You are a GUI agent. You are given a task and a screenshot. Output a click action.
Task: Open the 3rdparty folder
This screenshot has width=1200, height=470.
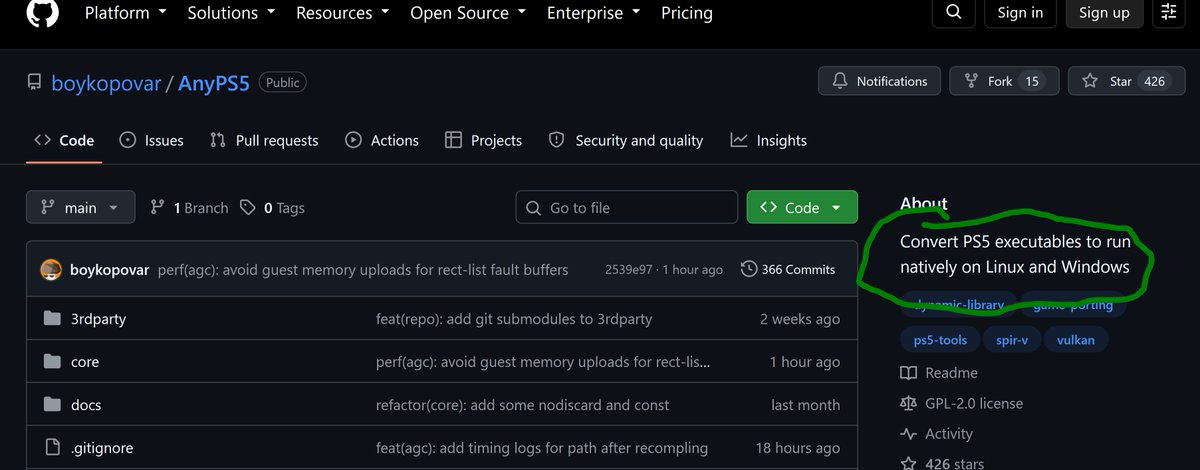point(98,319)
